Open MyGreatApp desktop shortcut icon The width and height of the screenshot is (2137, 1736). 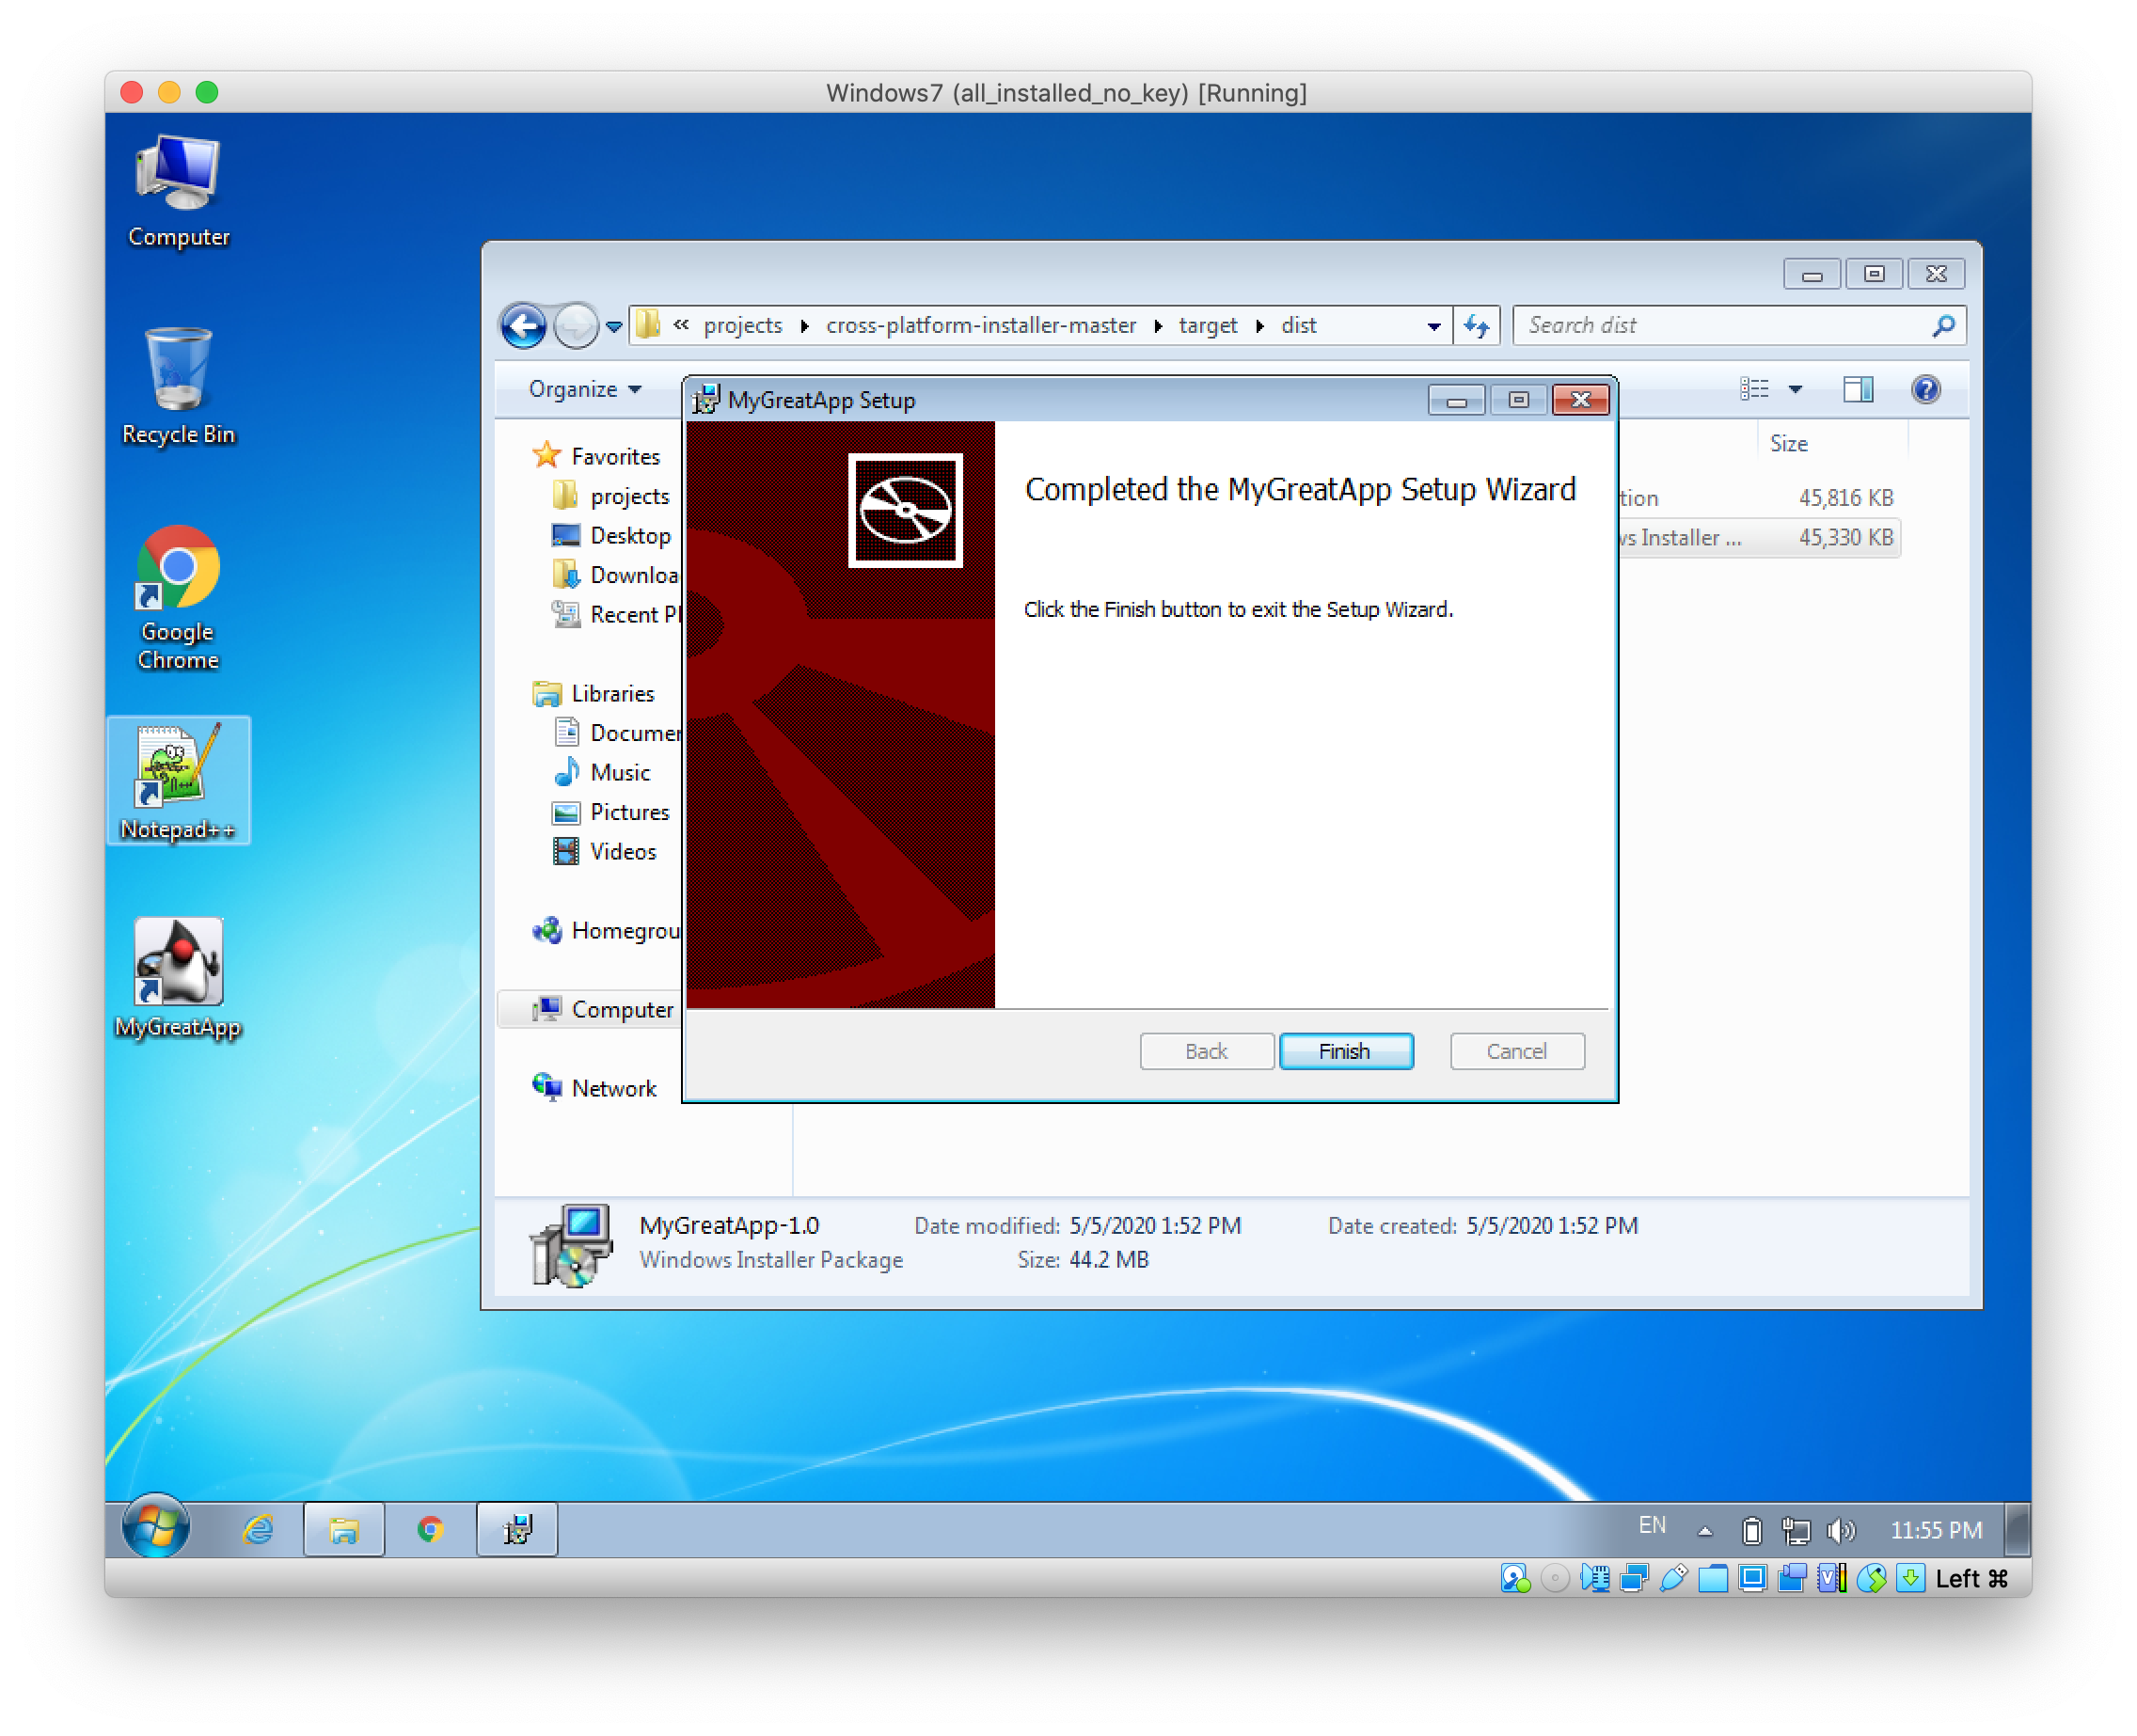(178, 964)
